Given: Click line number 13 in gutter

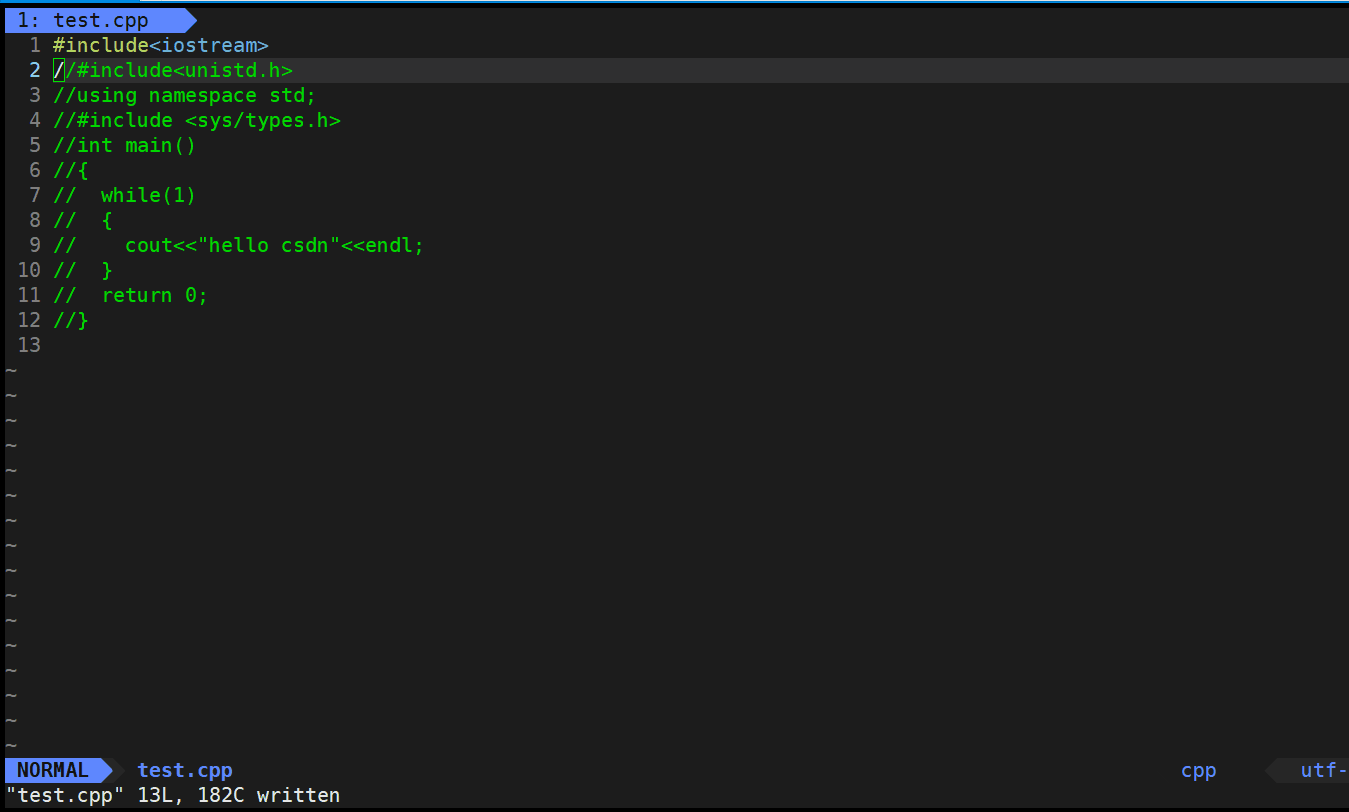Looking at the screenshot, I should (x=30, y=345).
